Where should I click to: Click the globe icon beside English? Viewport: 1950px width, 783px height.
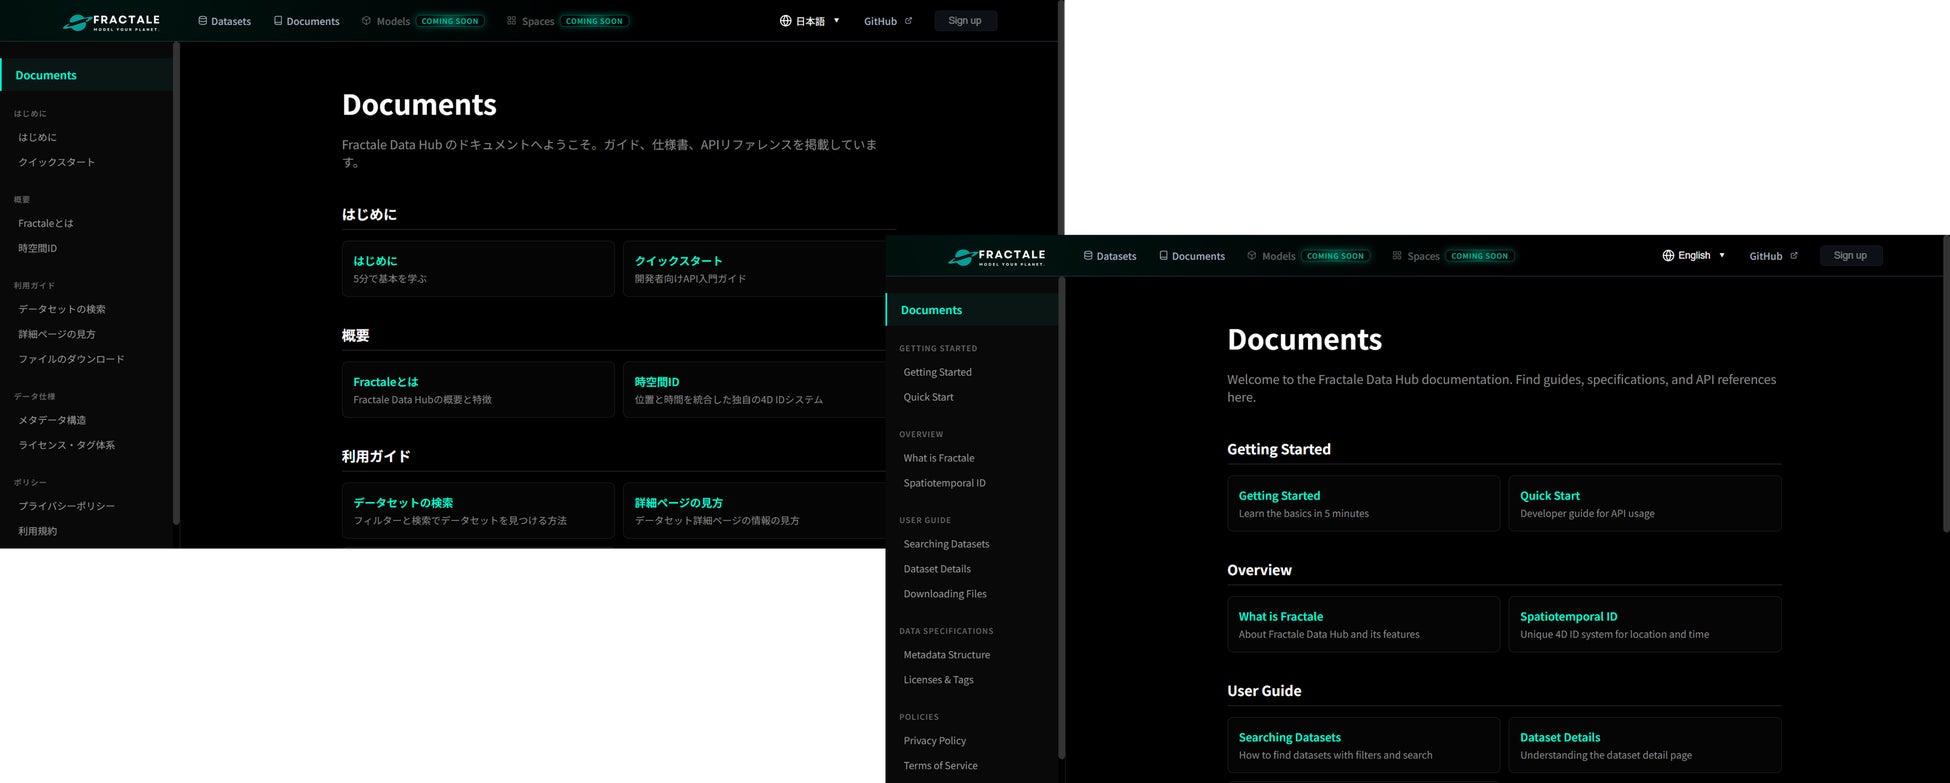pyautogui.click(x=1668, y=256)
